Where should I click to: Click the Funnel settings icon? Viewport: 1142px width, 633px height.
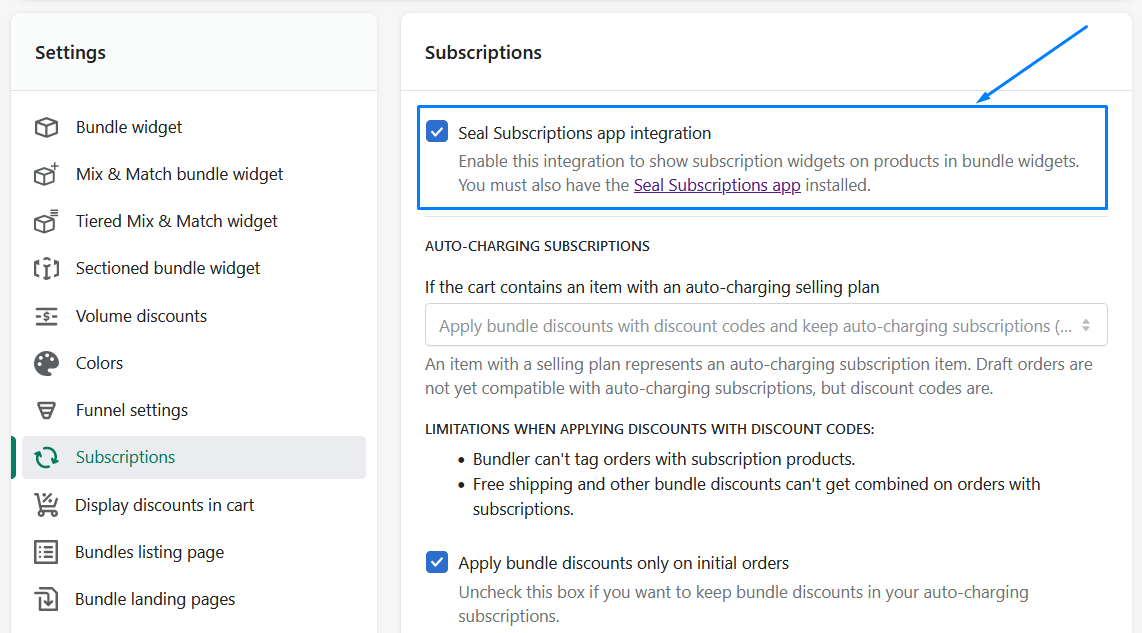coord(46,410)
